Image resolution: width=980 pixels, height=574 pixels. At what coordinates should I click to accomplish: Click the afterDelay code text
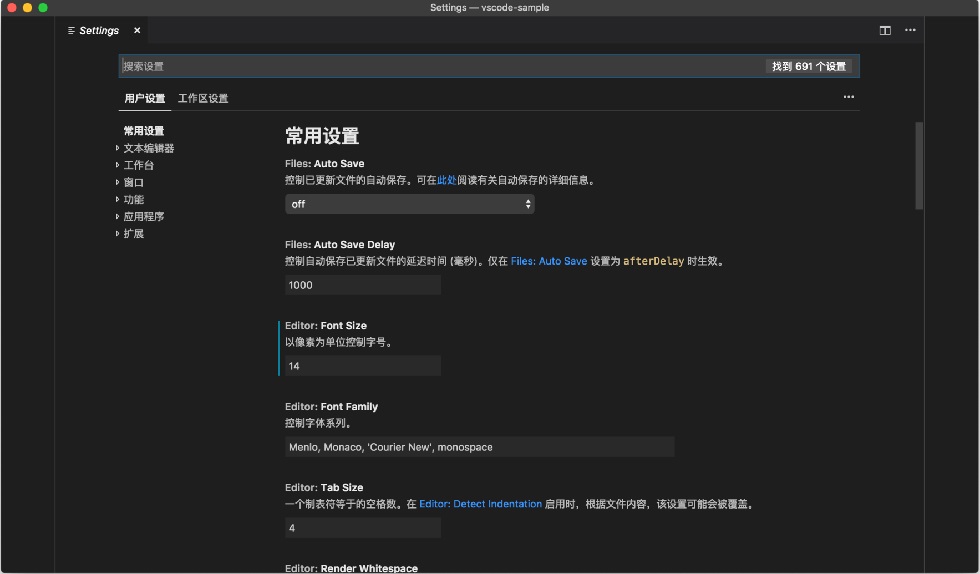(654, 261)
